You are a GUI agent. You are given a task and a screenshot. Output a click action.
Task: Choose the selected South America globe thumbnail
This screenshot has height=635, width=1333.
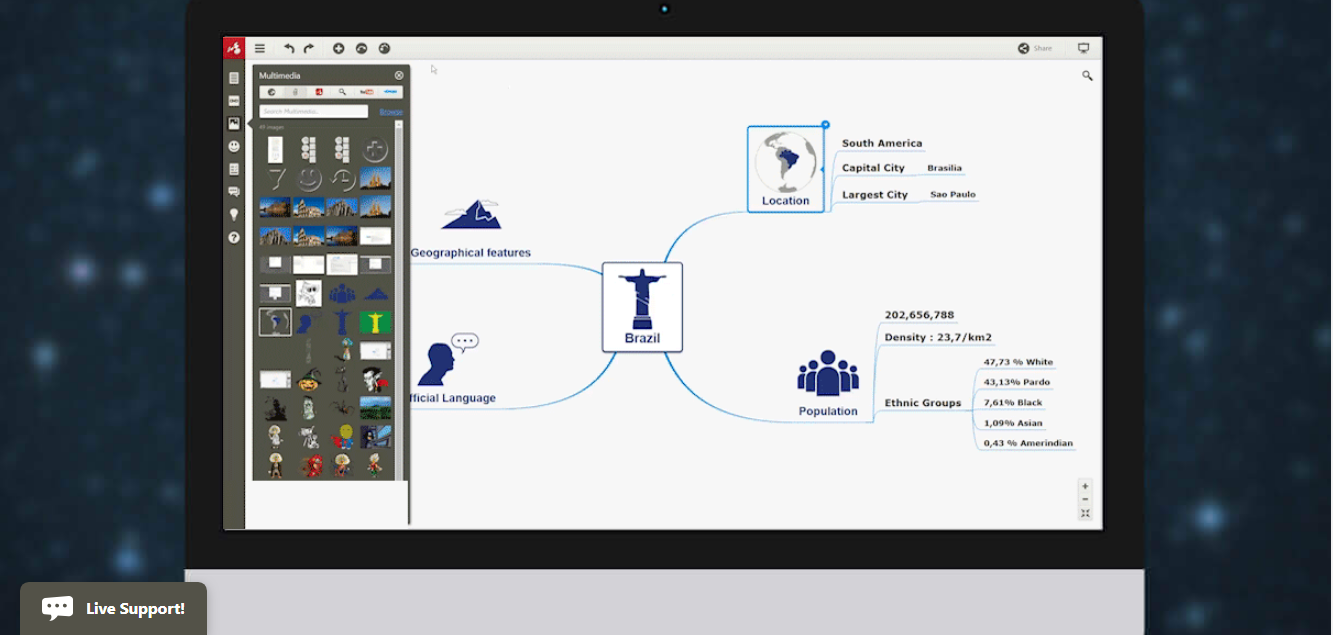(275, 322)
